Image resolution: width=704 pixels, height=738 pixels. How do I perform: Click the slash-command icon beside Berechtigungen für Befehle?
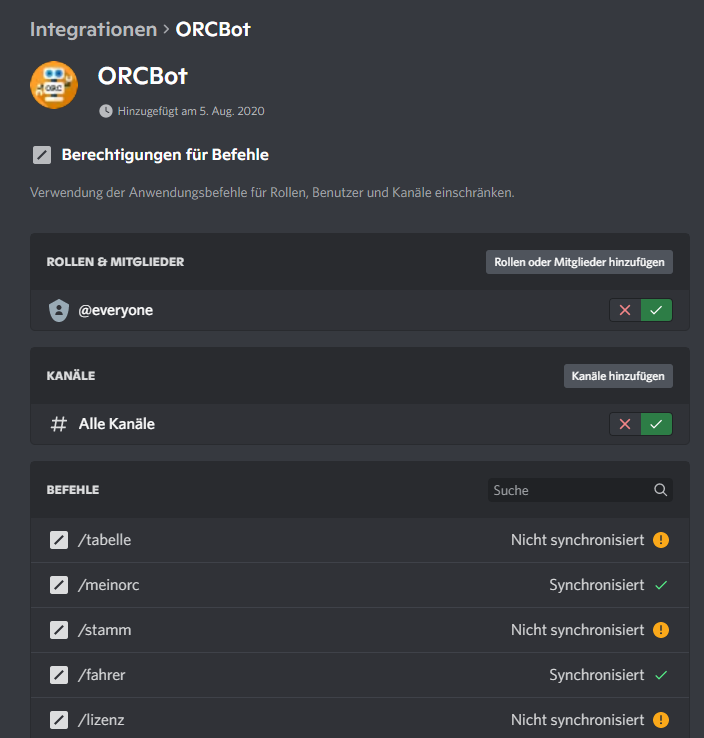(41, 155)
